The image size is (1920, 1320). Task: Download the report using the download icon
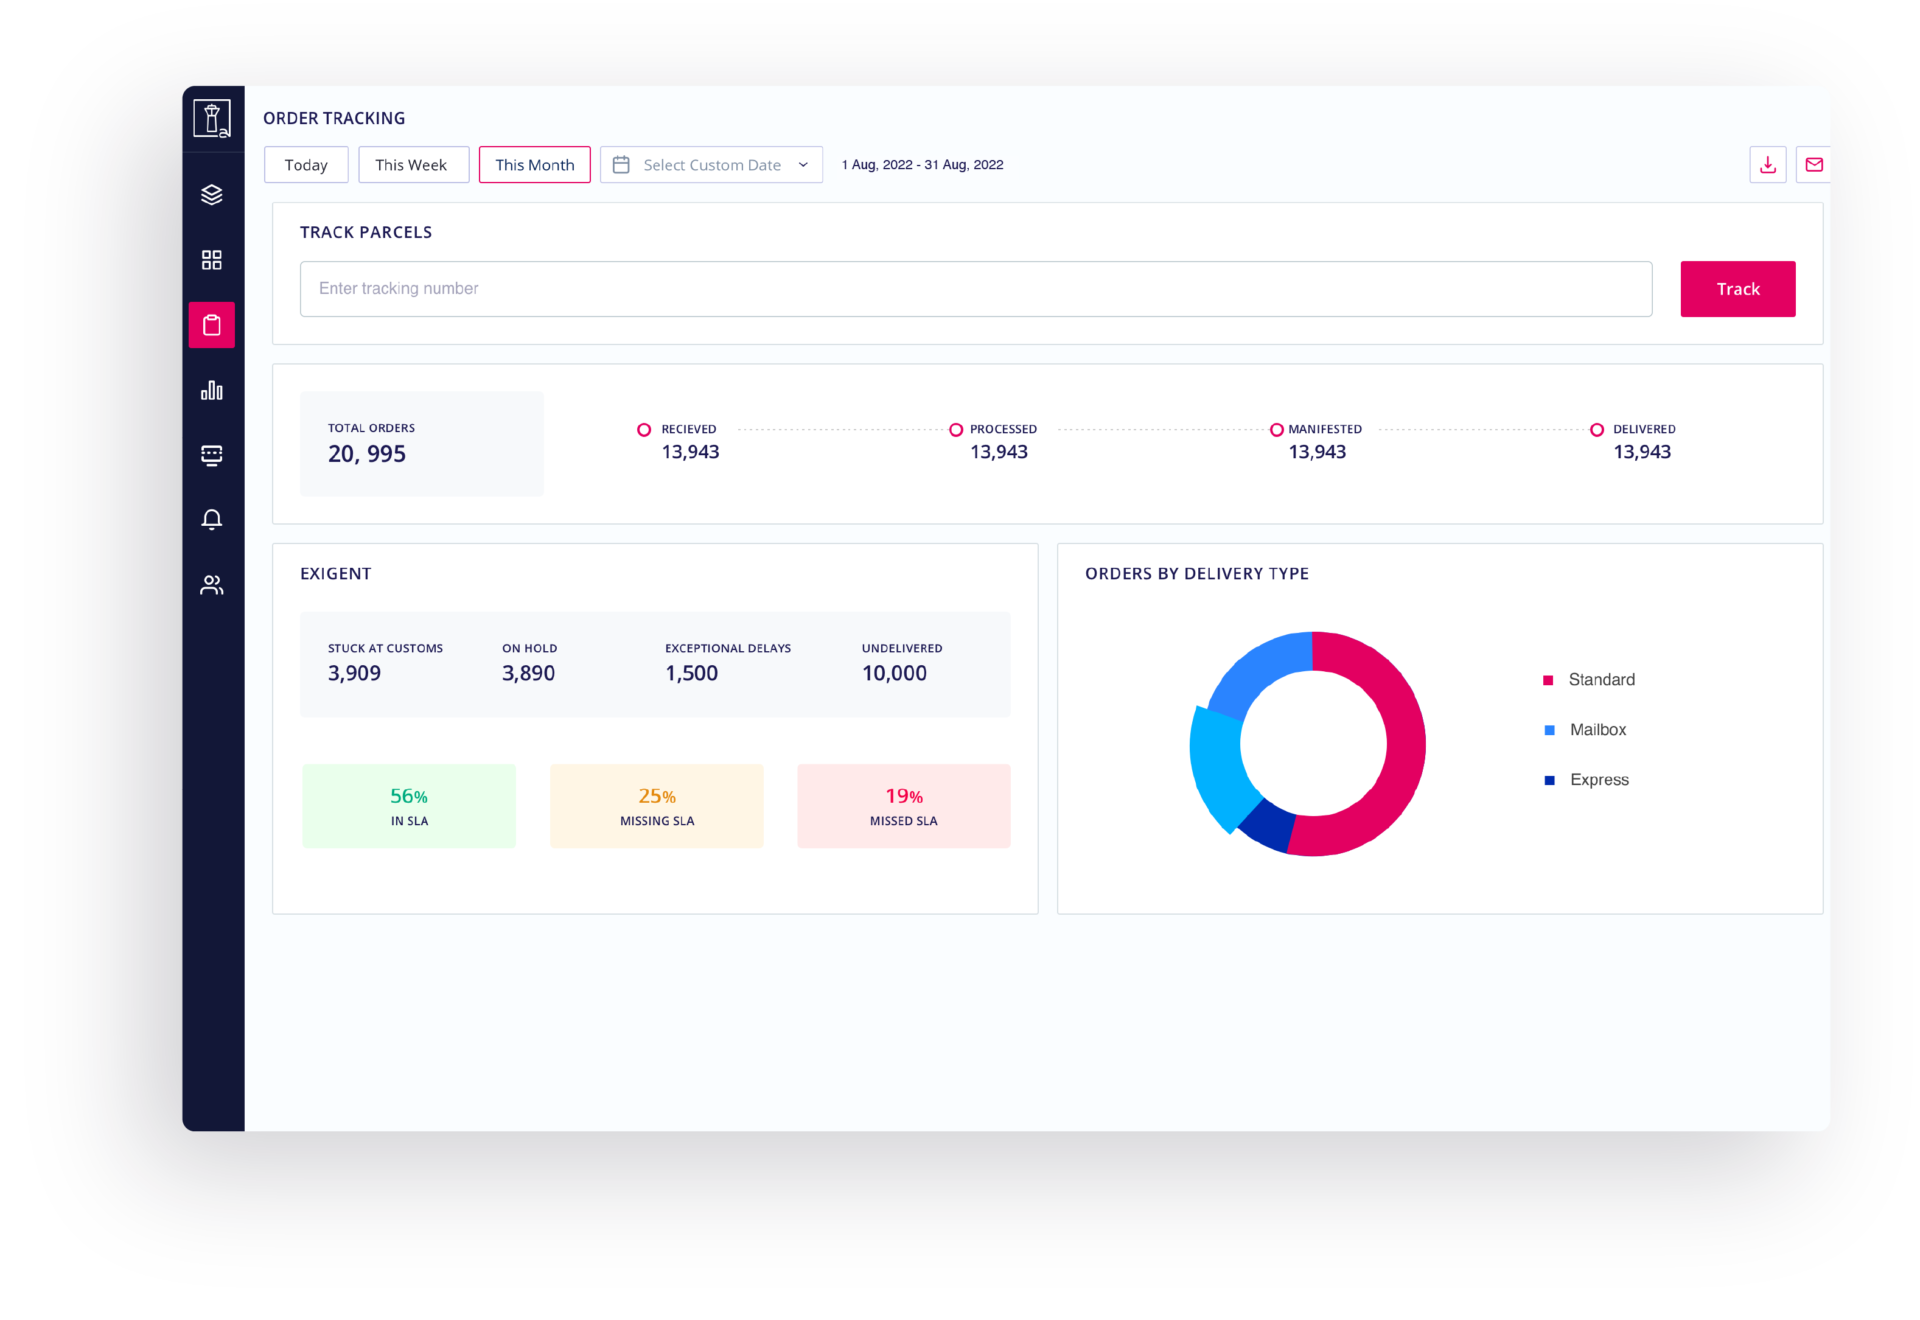point(1768,164)
